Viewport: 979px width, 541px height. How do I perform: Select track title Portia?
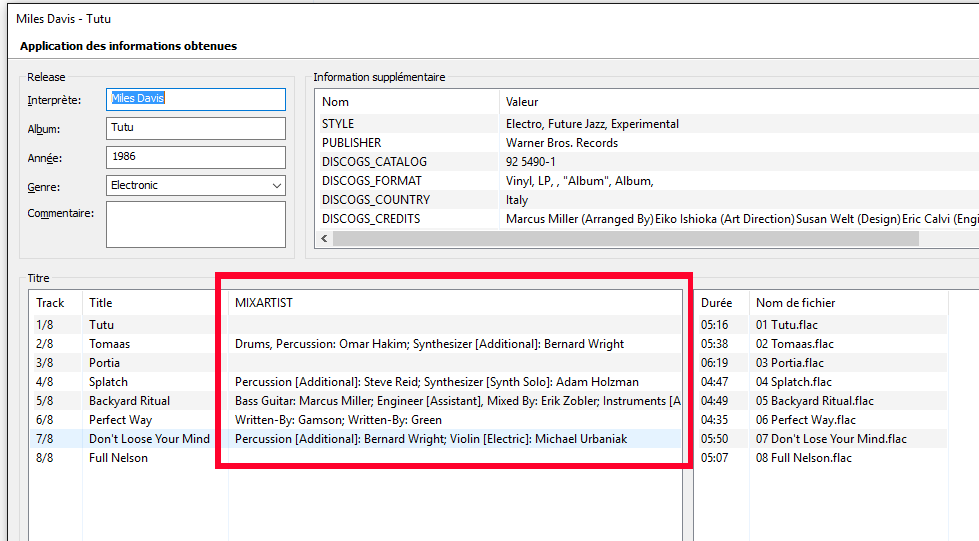[x=104, y=363]
